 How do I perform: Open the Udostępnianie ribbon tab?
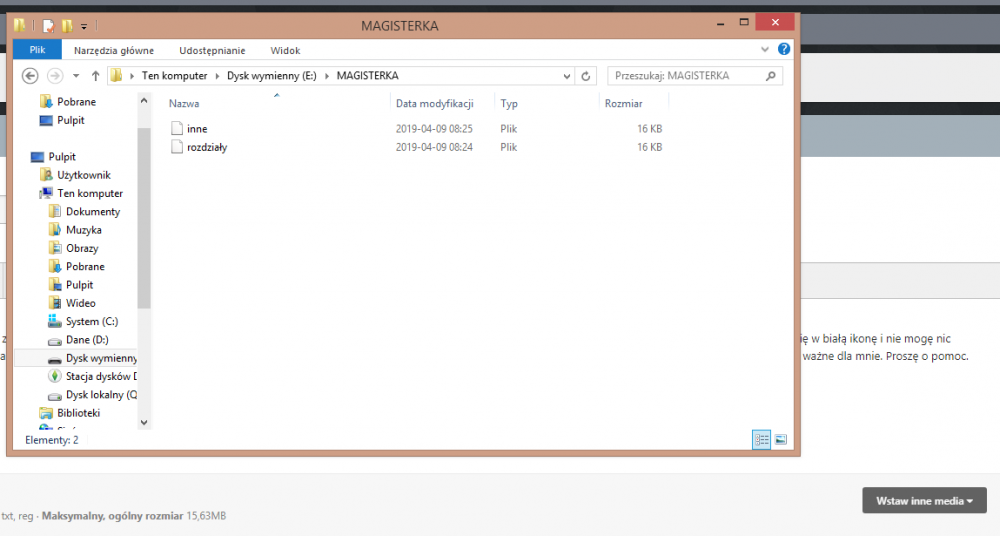click(x=212, y=50)
